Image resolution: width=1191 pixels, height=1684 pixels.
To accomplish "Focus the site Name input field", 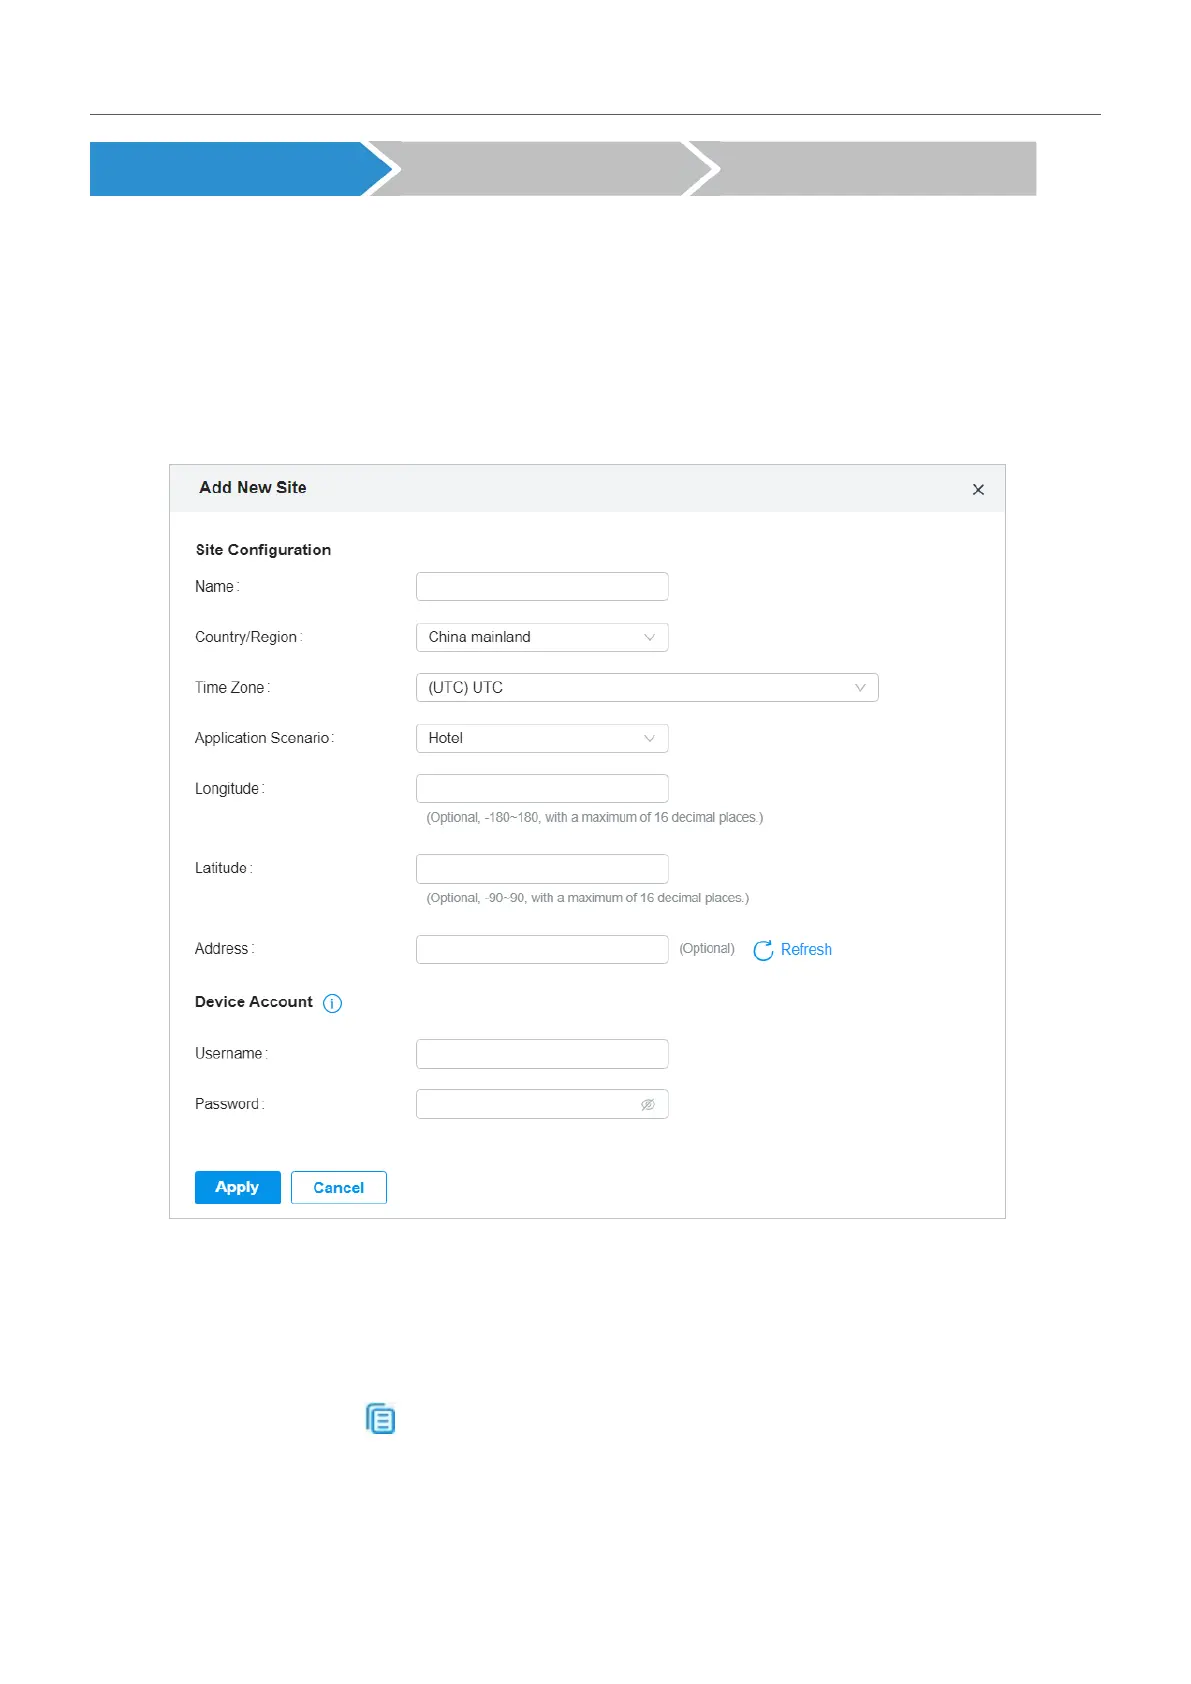I will click(541, 587).
